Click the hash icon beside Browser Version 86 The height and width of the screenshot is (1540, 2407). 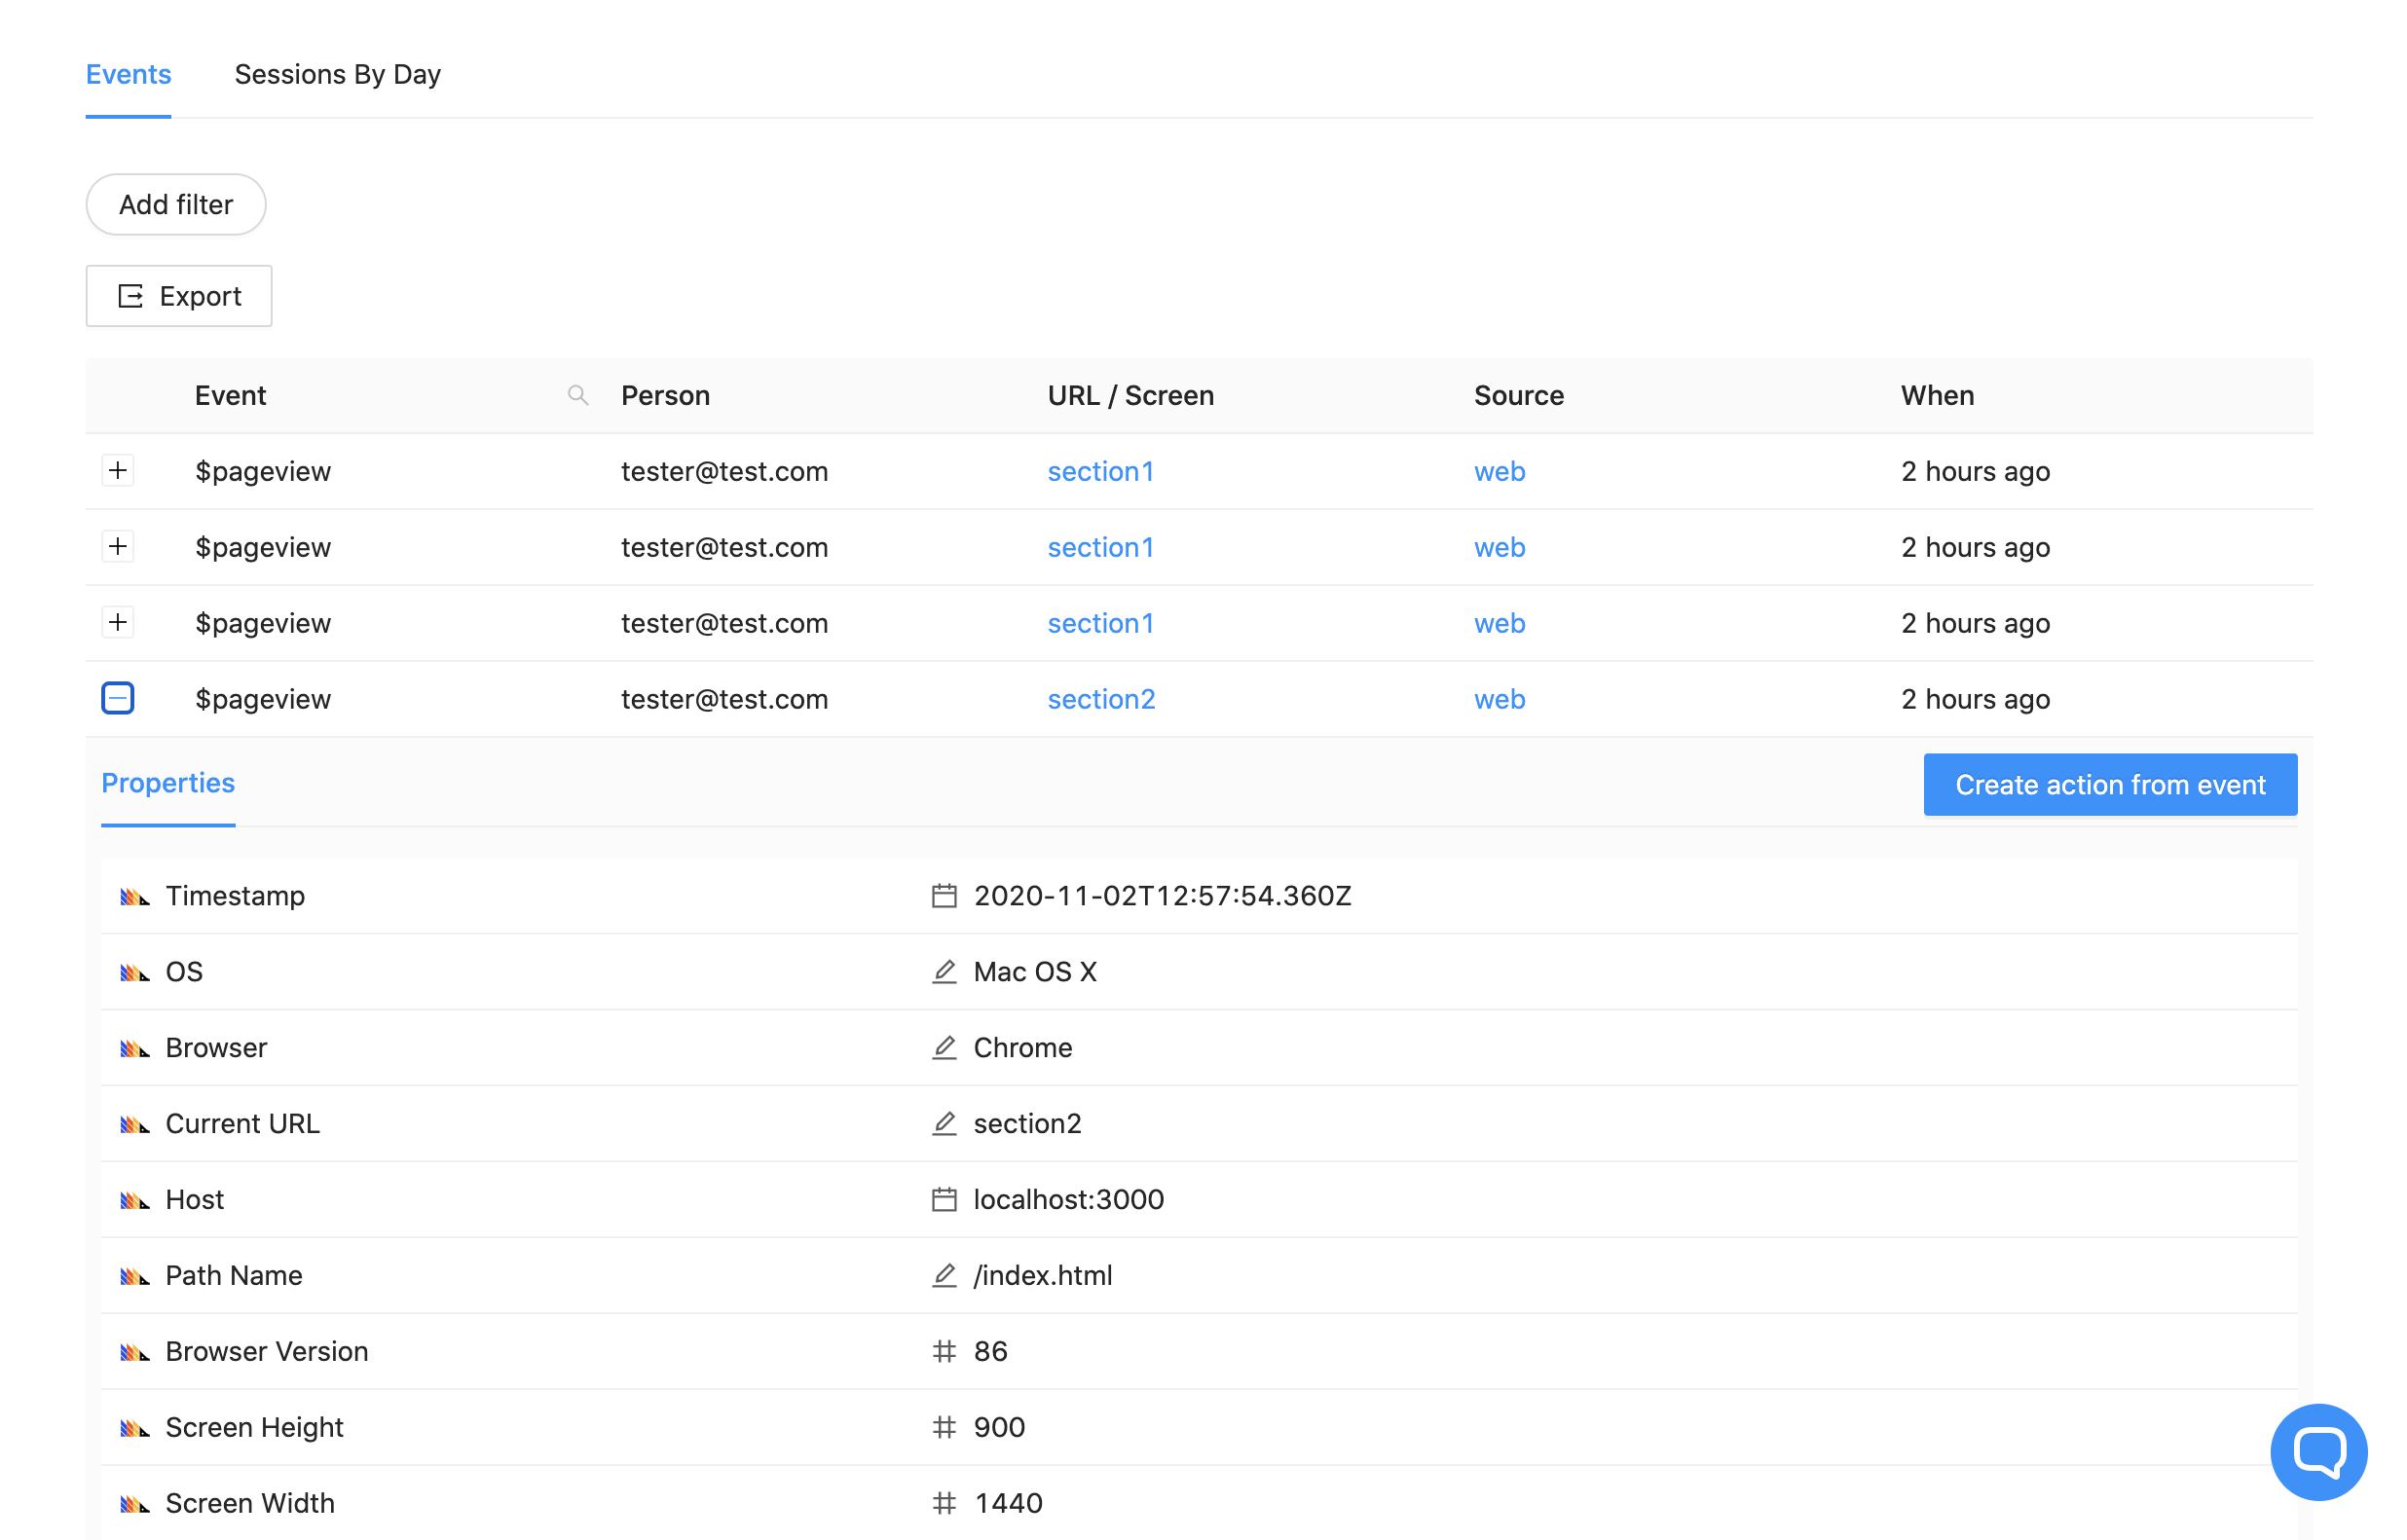coord(944,1351)
